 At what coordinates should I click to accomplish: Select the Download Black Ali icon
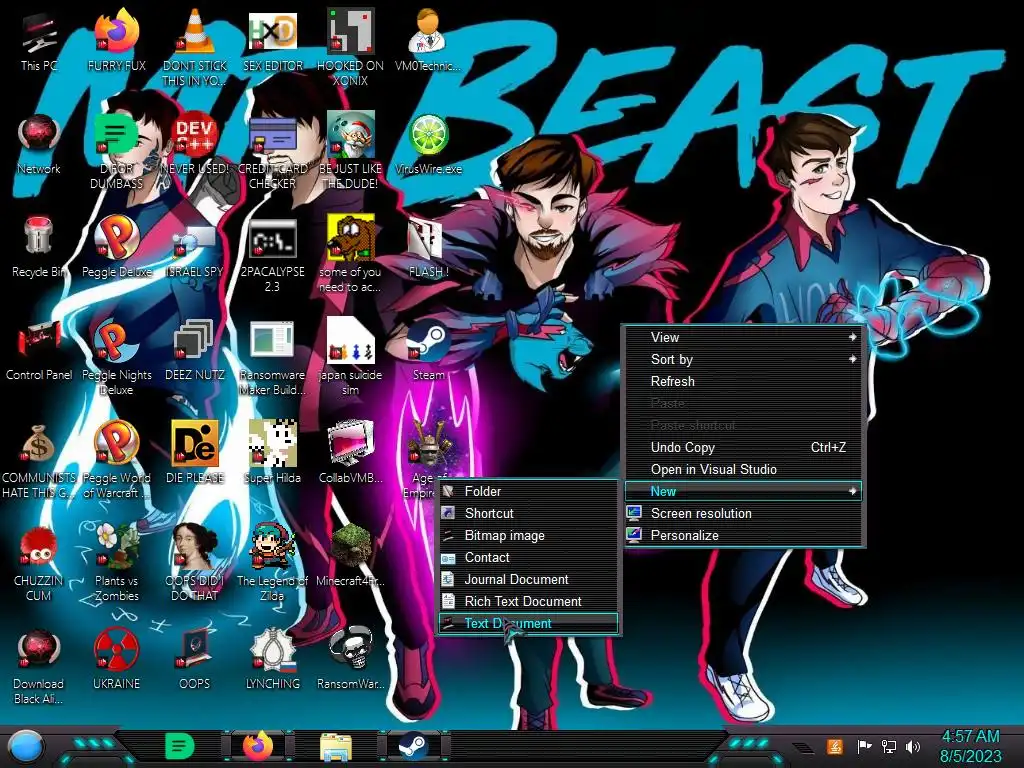point(39,666)
